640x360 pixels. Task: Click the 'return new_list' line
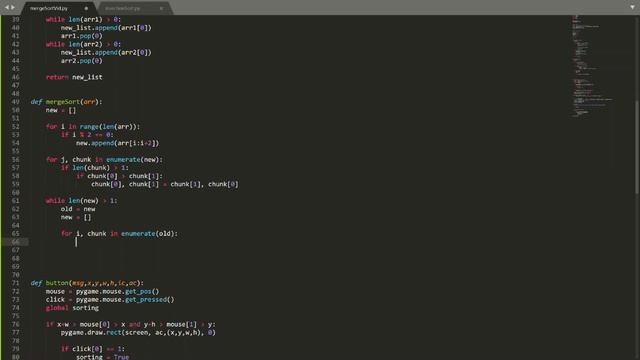point(74,77)
